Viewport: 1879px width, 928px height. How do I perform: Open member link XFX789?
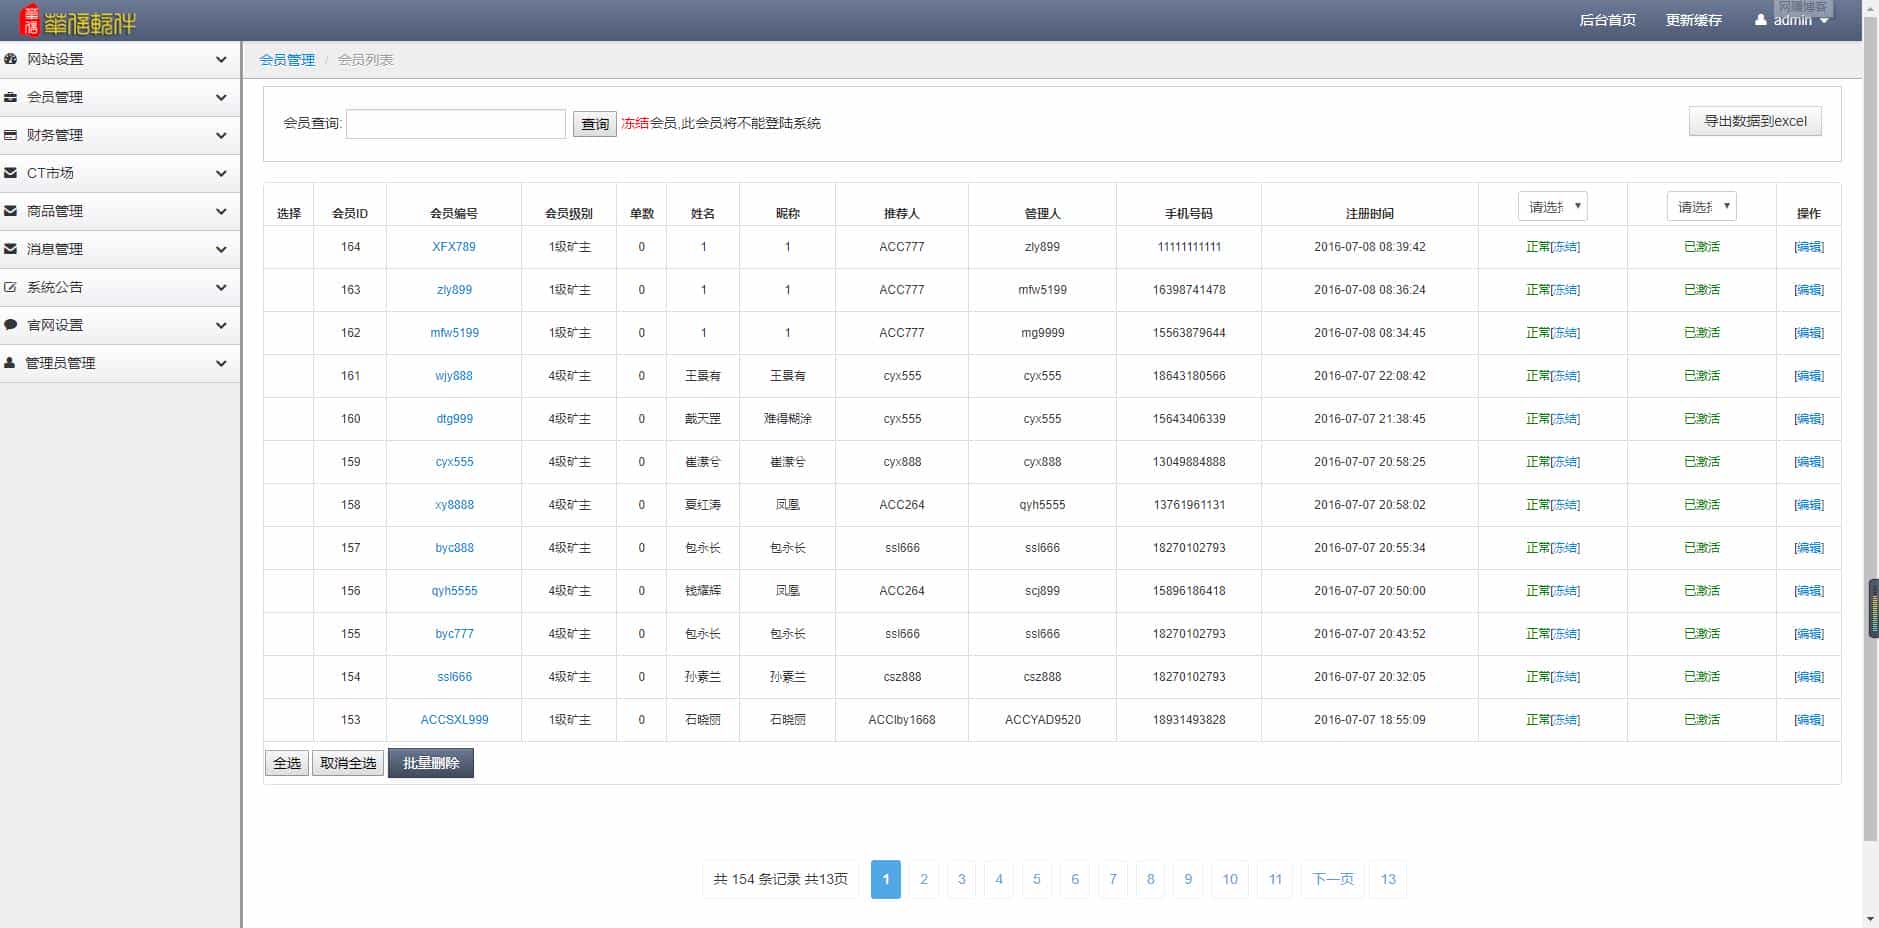454,247
